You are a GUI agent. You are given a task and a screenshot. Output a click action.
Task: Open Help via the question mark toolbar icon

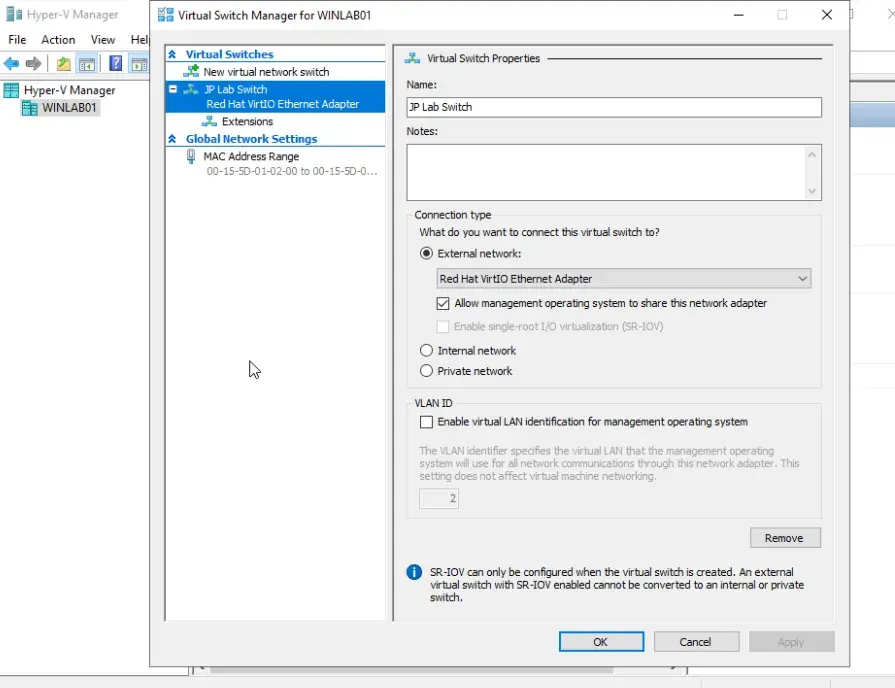[115, 63]
